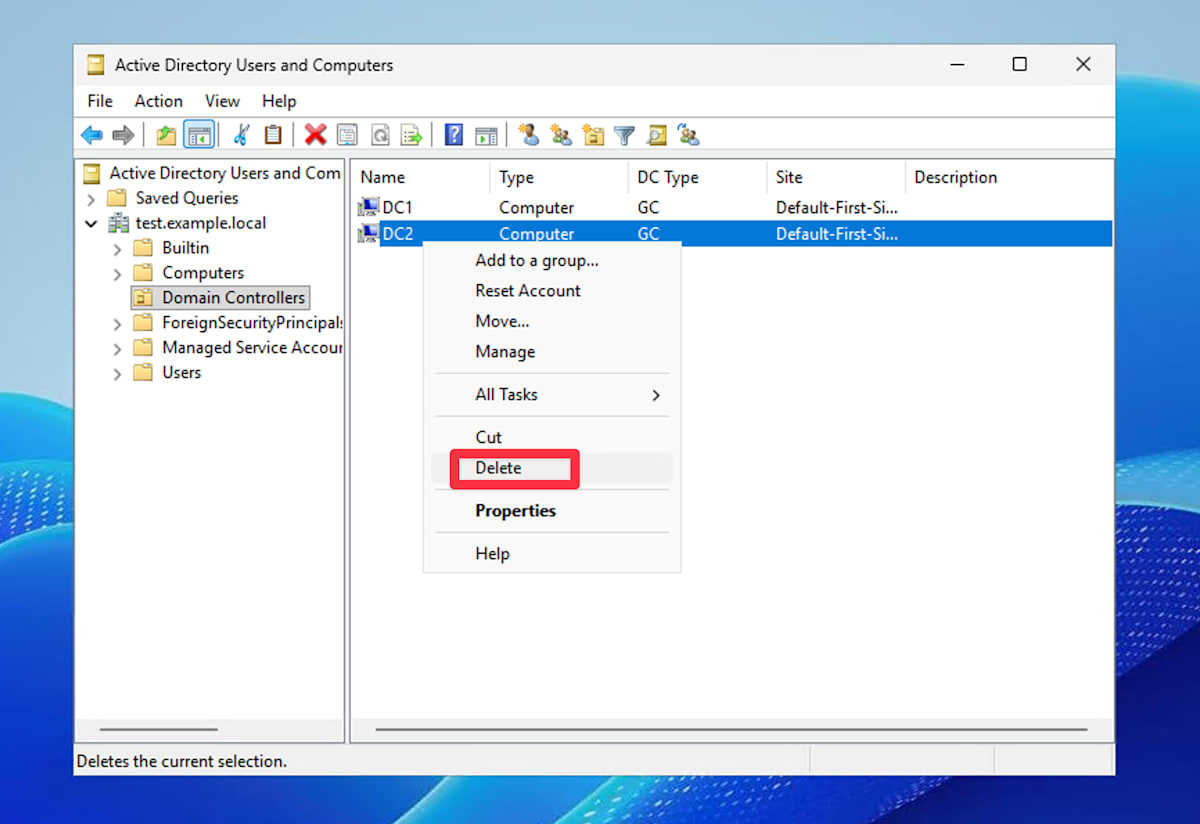
Task: Click the Back arrow toolbar icon
Action: (x=92, y=135)
